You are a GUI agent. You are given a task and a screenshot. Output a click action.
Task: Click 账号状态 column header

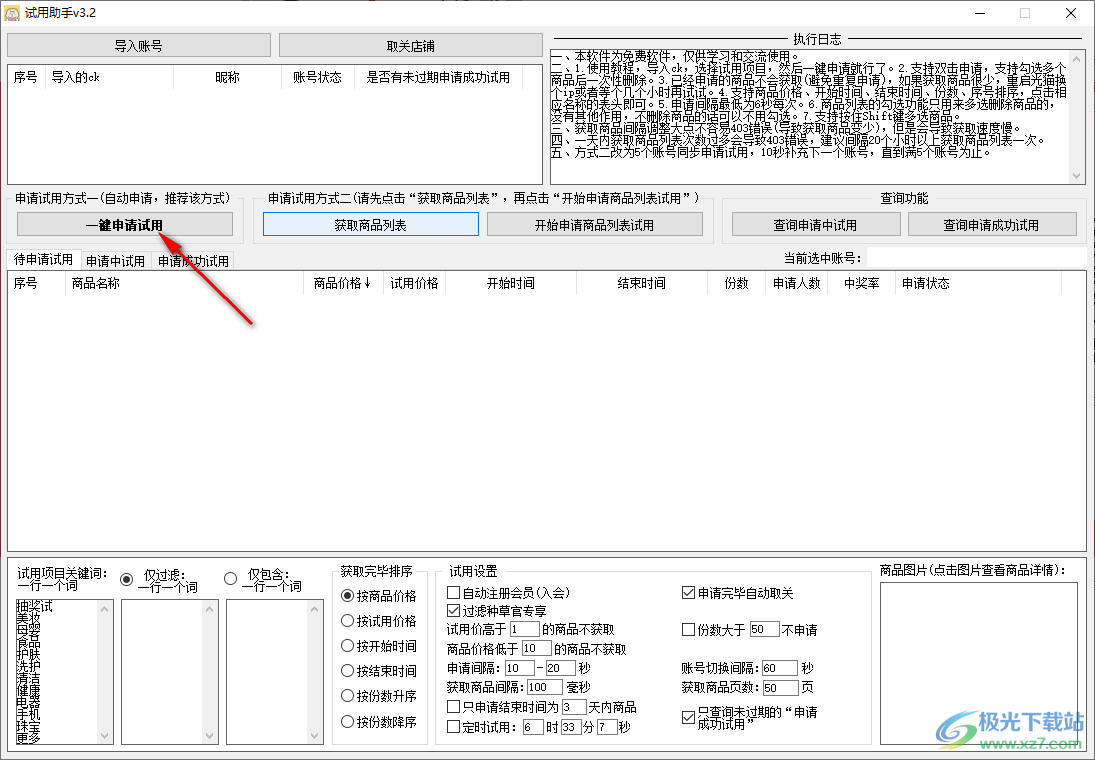tap(317, 78)
